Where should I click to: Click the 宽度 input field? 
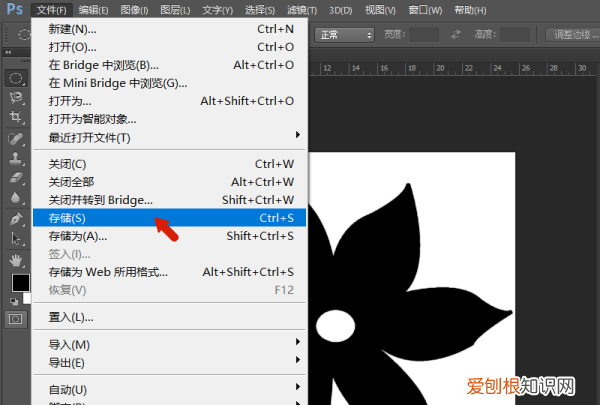coord(424,35)
